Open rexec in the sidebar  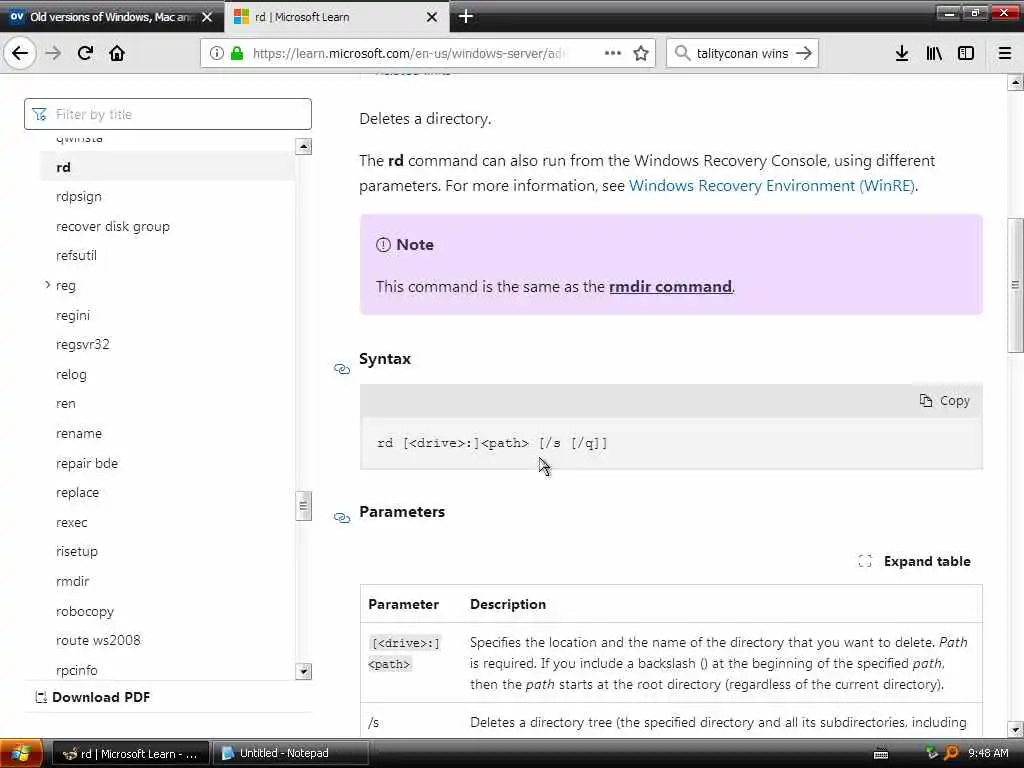pos(72,522)
